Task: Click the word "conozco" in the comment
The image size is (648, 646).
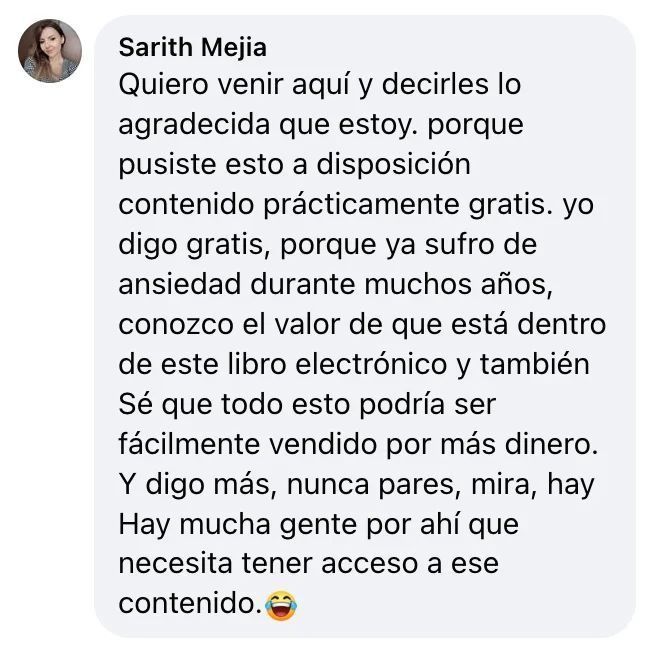Action: (176, 325)
